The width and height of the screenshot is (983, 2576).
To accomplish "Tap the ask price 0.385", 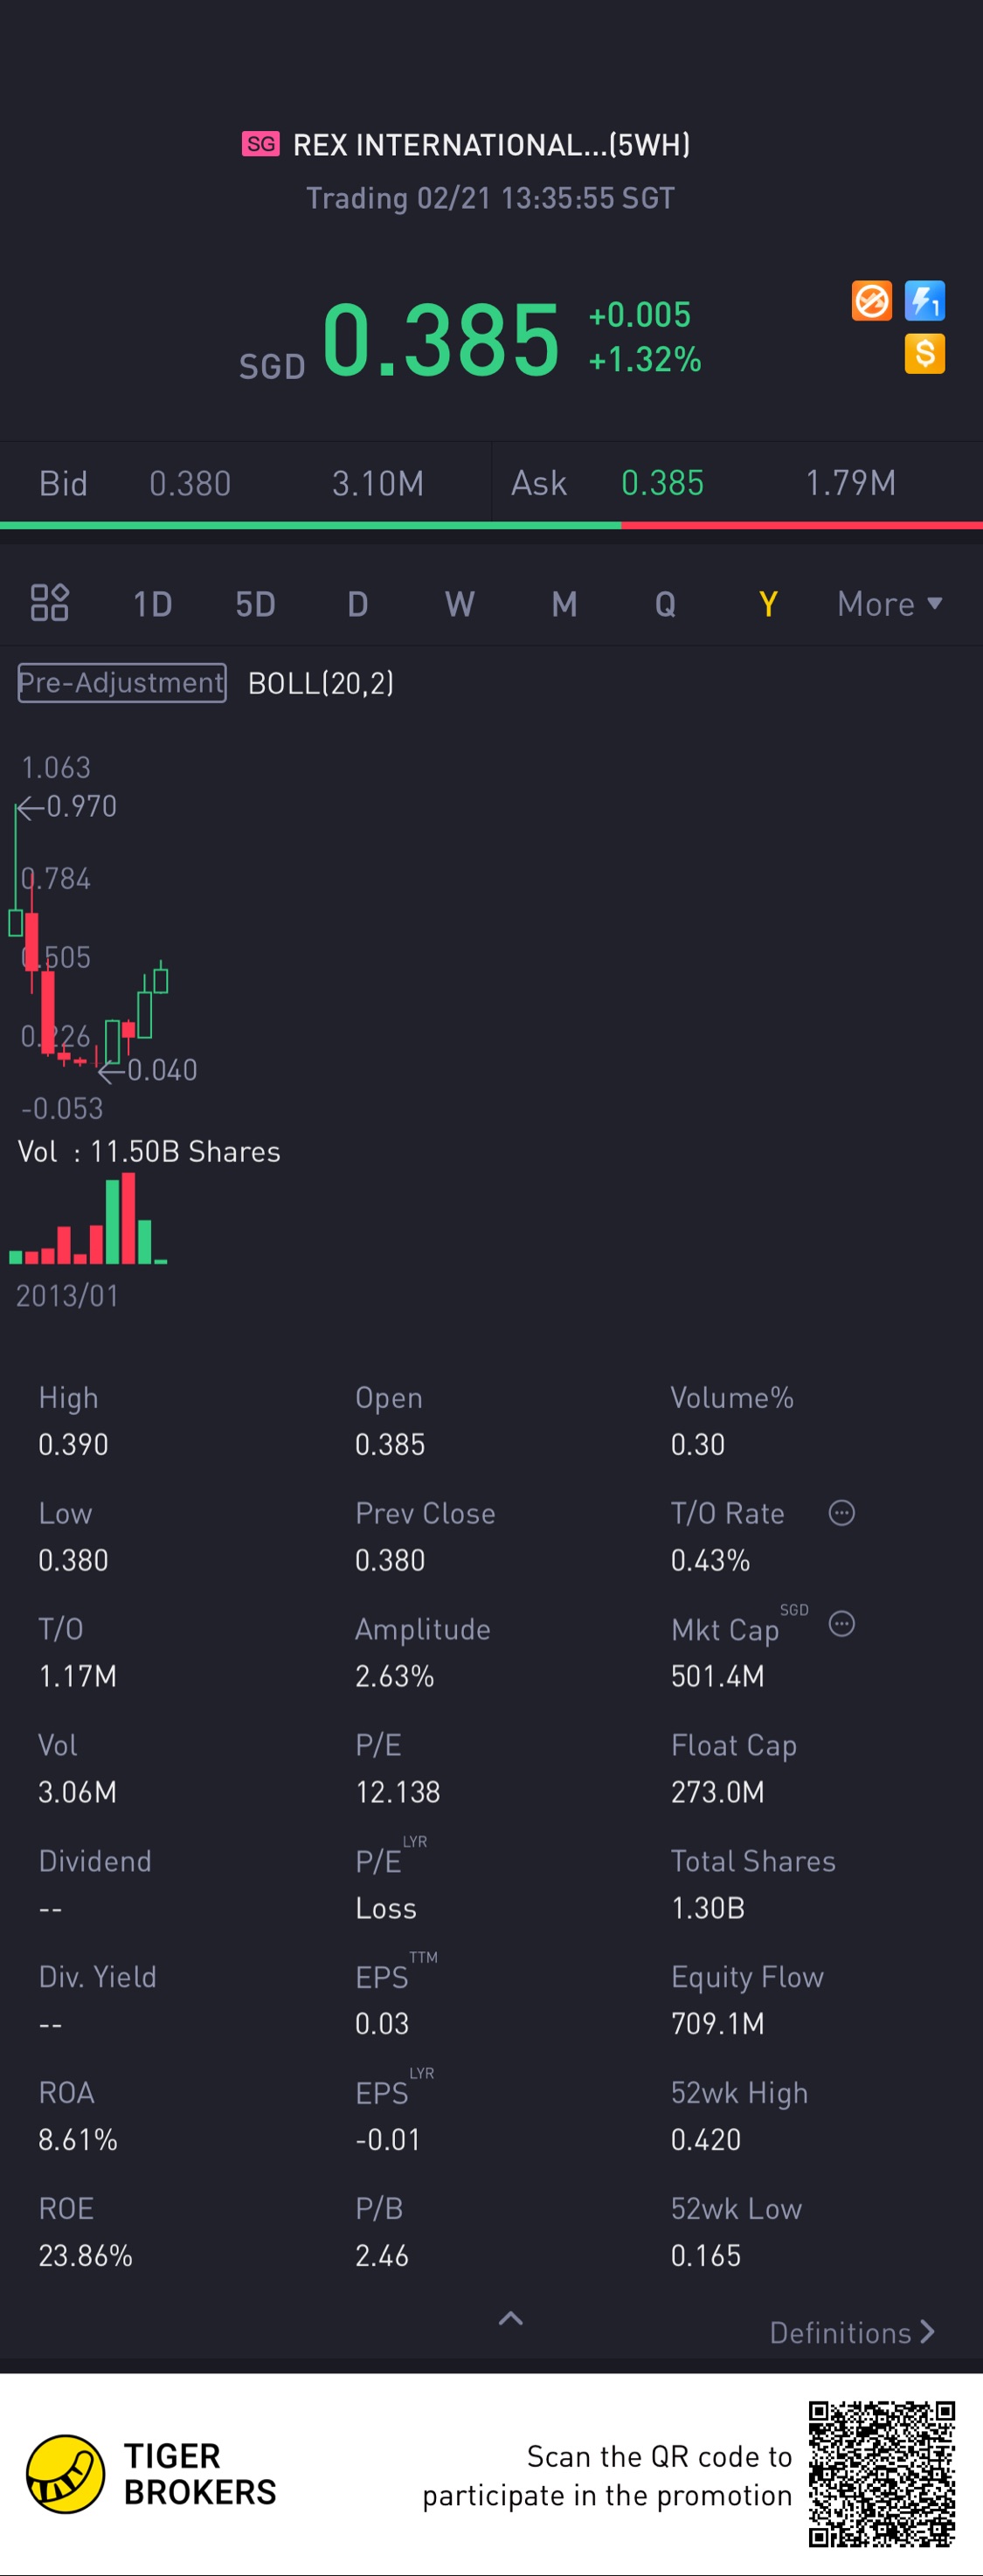I will pyautogui.click(x=662, y=484).
